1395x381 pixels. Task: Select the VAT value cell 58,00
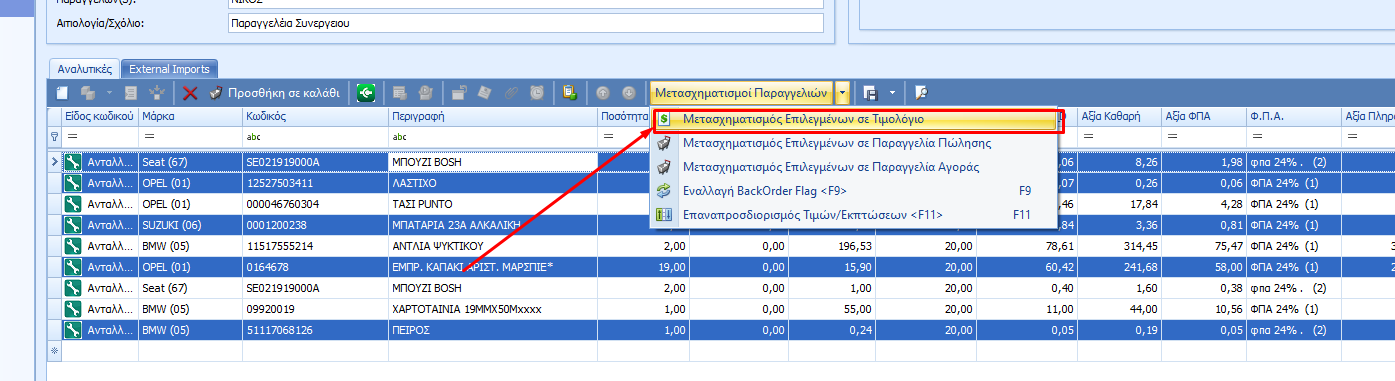point(1203,267)
